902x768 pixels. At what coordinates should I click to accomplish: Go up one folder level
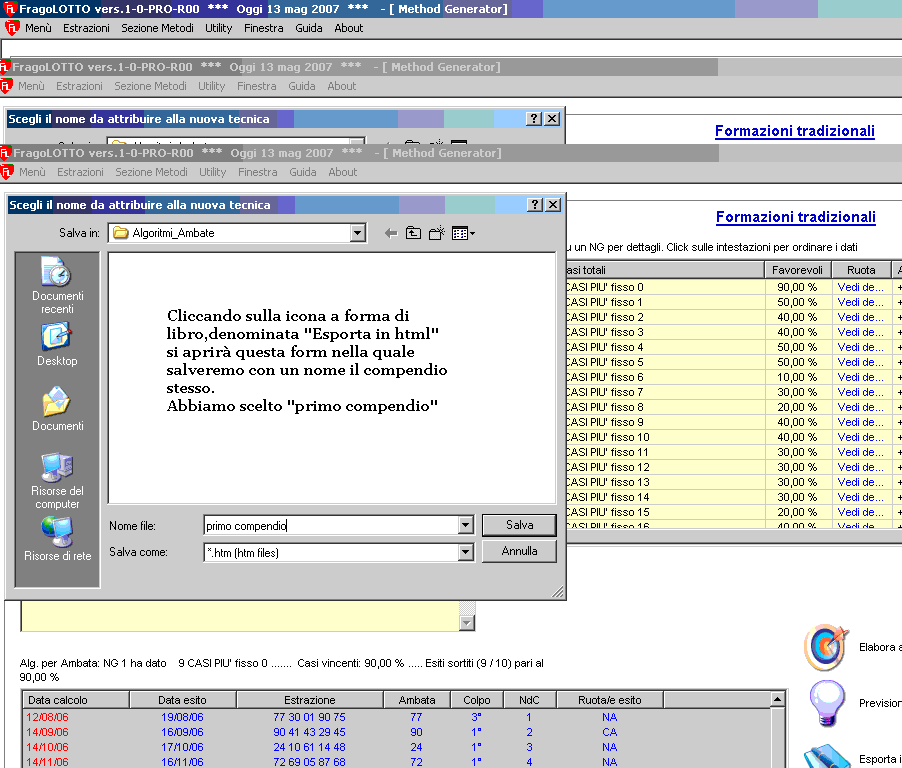(413, 233)
